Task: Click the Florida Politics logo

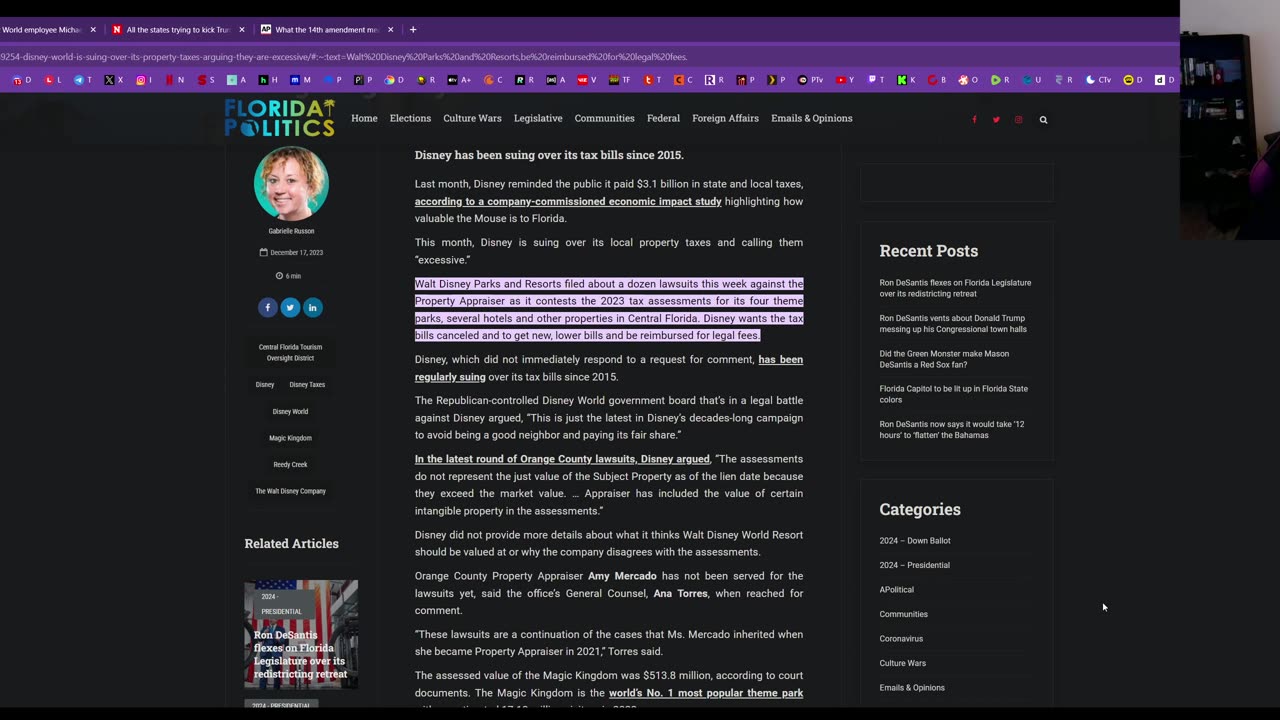Action: (279, 118)
